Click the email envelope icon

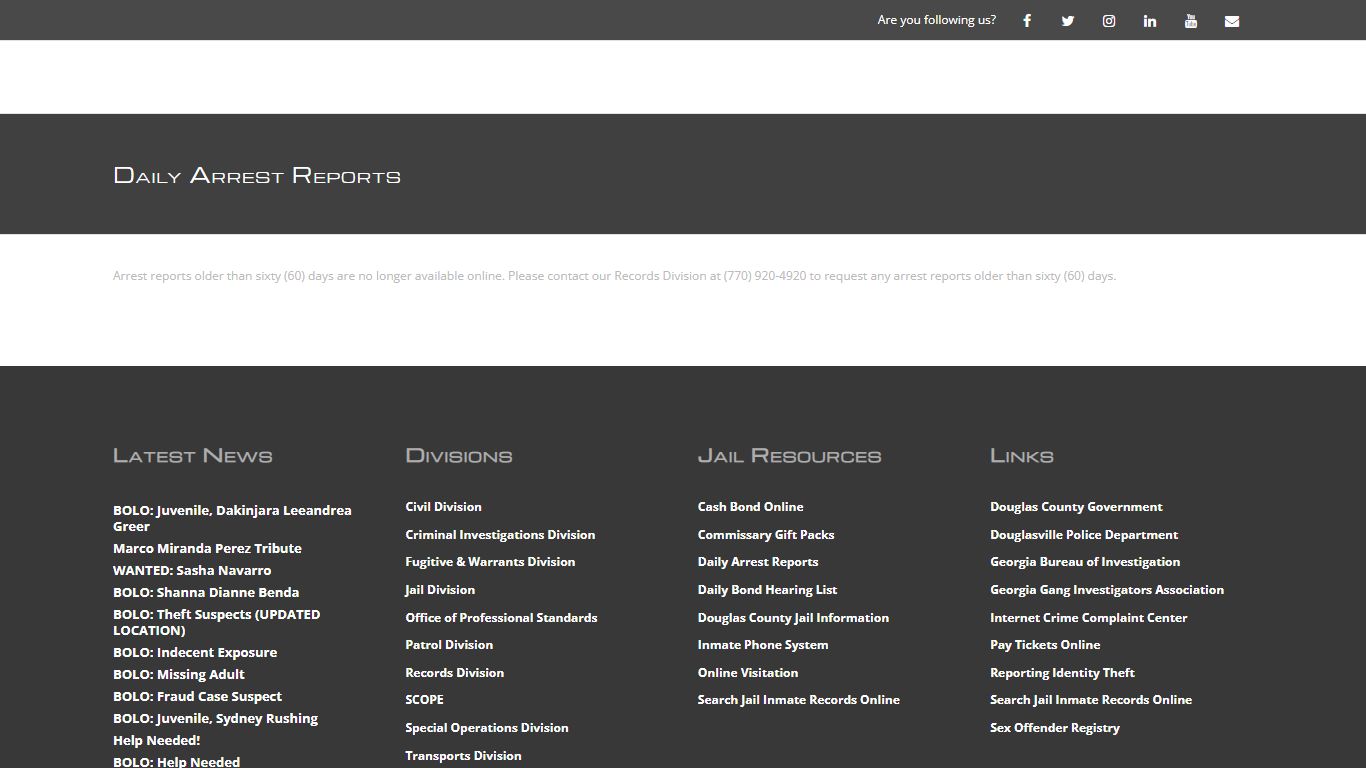click(x=1232, y=20)
